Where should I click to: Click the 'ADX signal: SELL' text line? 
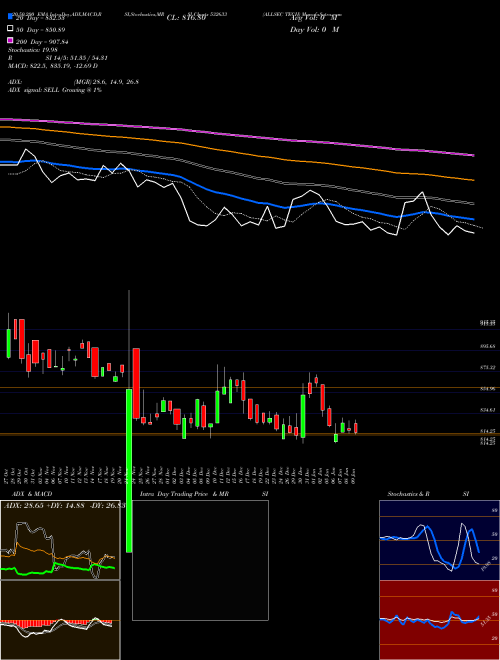click(55, 90)
